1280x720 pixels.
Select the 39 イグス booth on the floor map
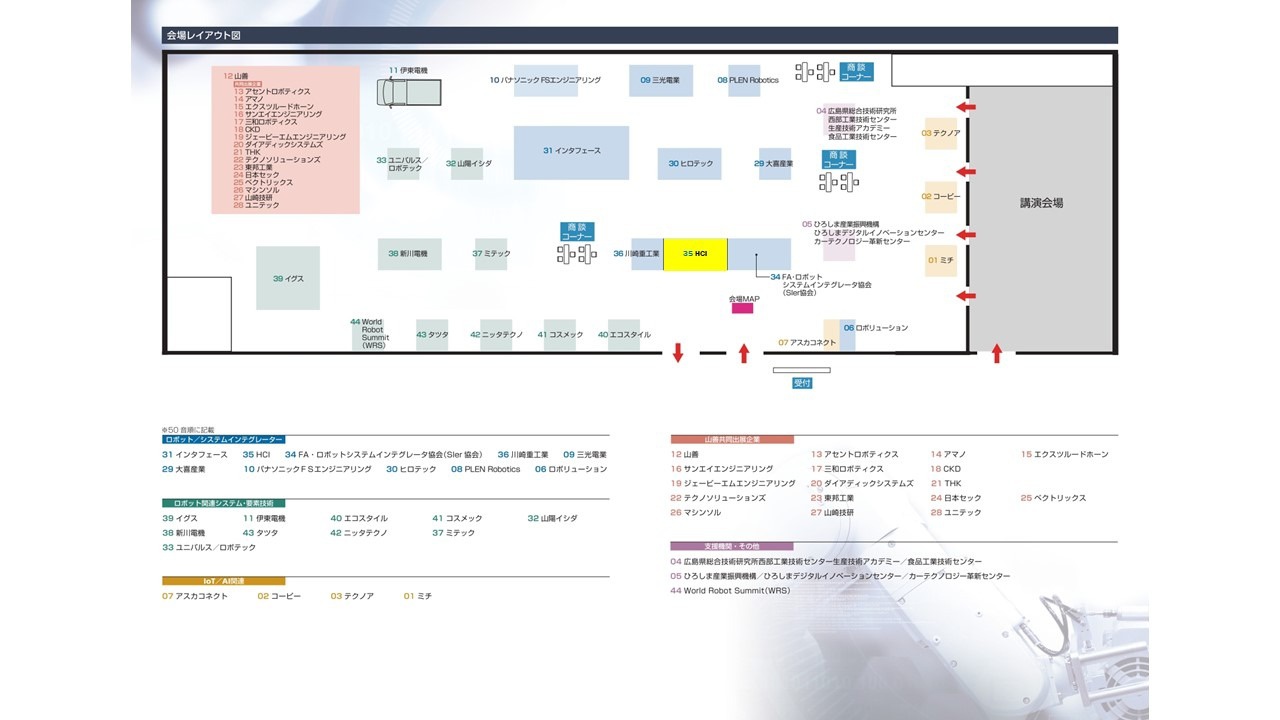coord(288,278)
